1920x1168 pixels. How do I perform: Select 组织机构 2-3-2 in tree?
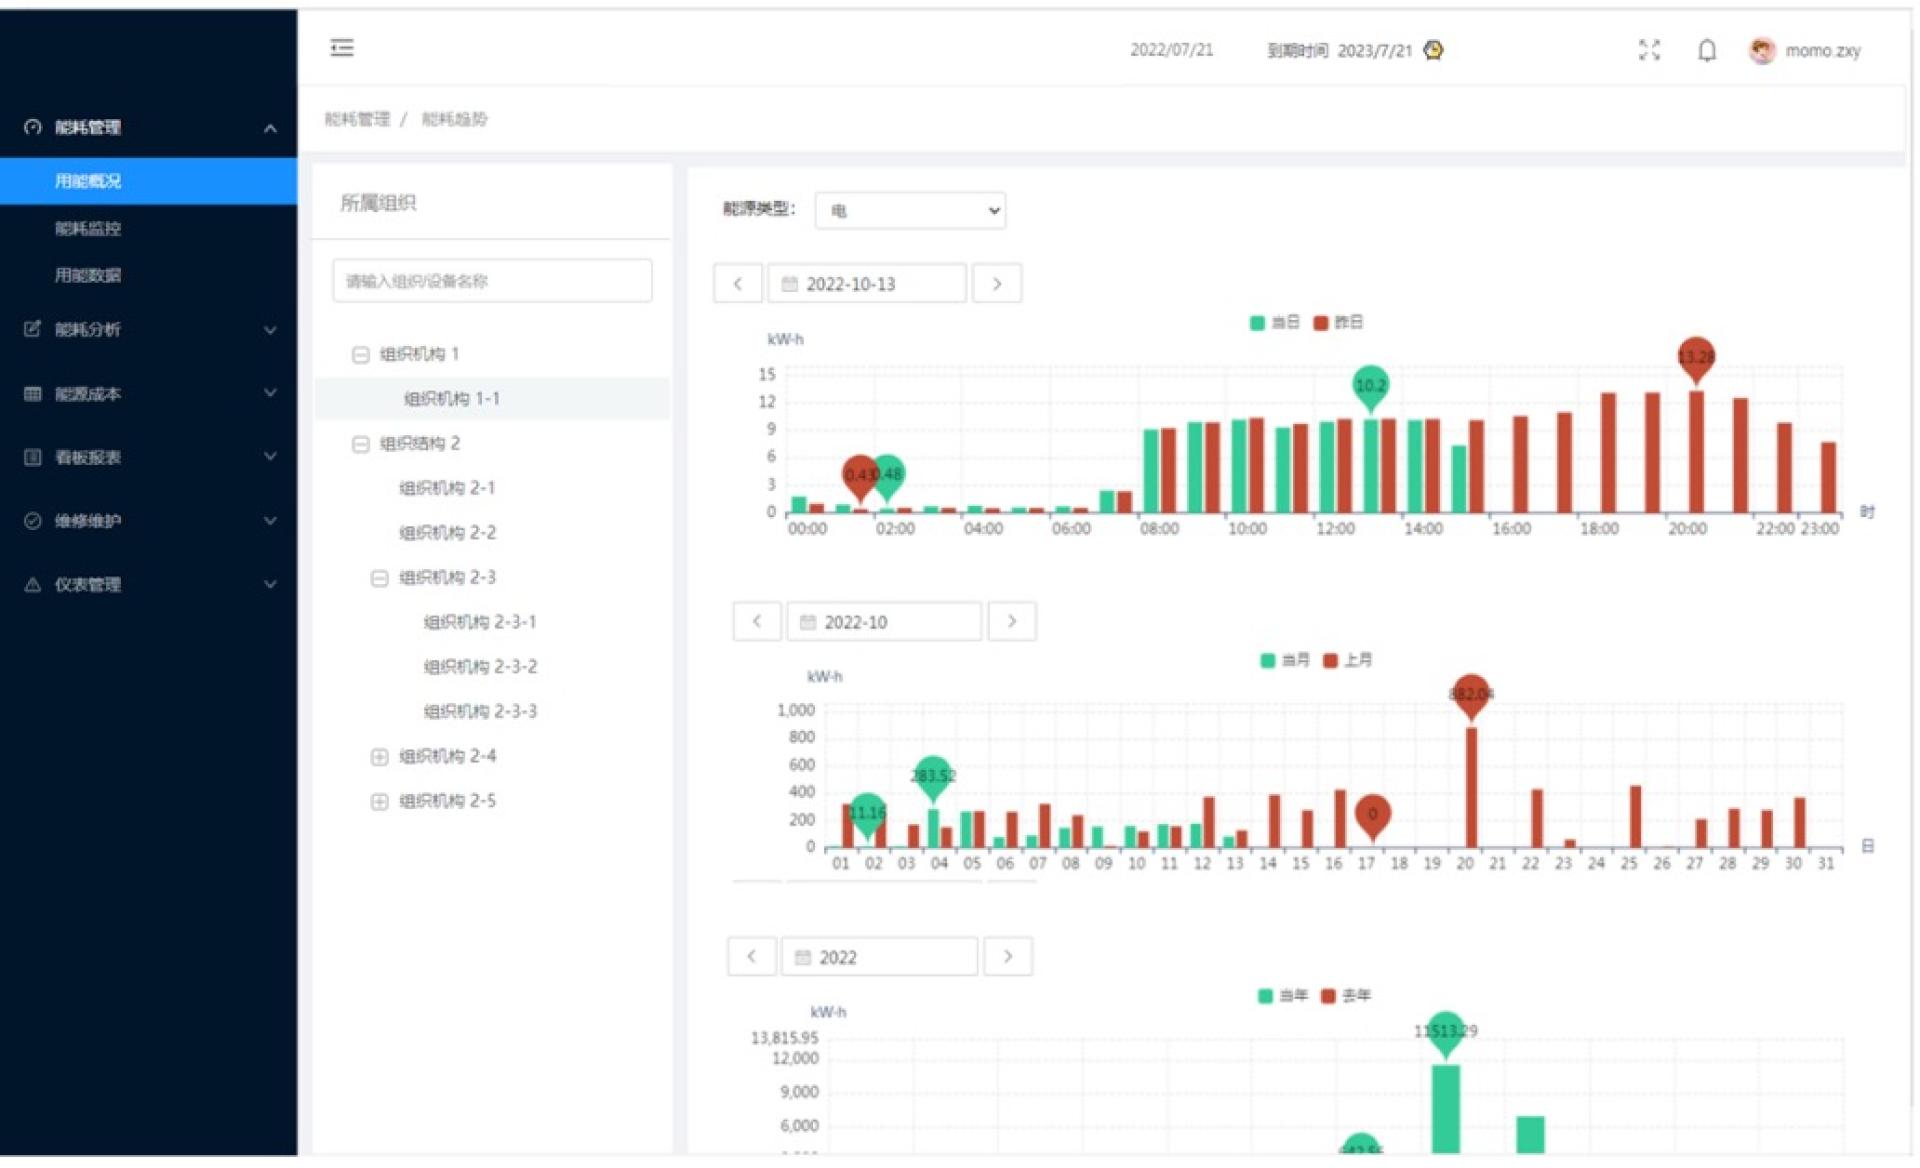pyautogui.click(x=480, y=667)
